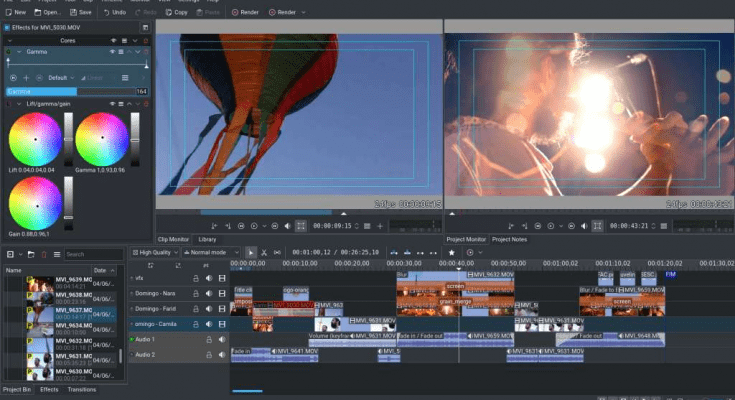Click the star favorite effects icon in timeline toolbar
Screen dimensions: 735x400
point(451,253)
